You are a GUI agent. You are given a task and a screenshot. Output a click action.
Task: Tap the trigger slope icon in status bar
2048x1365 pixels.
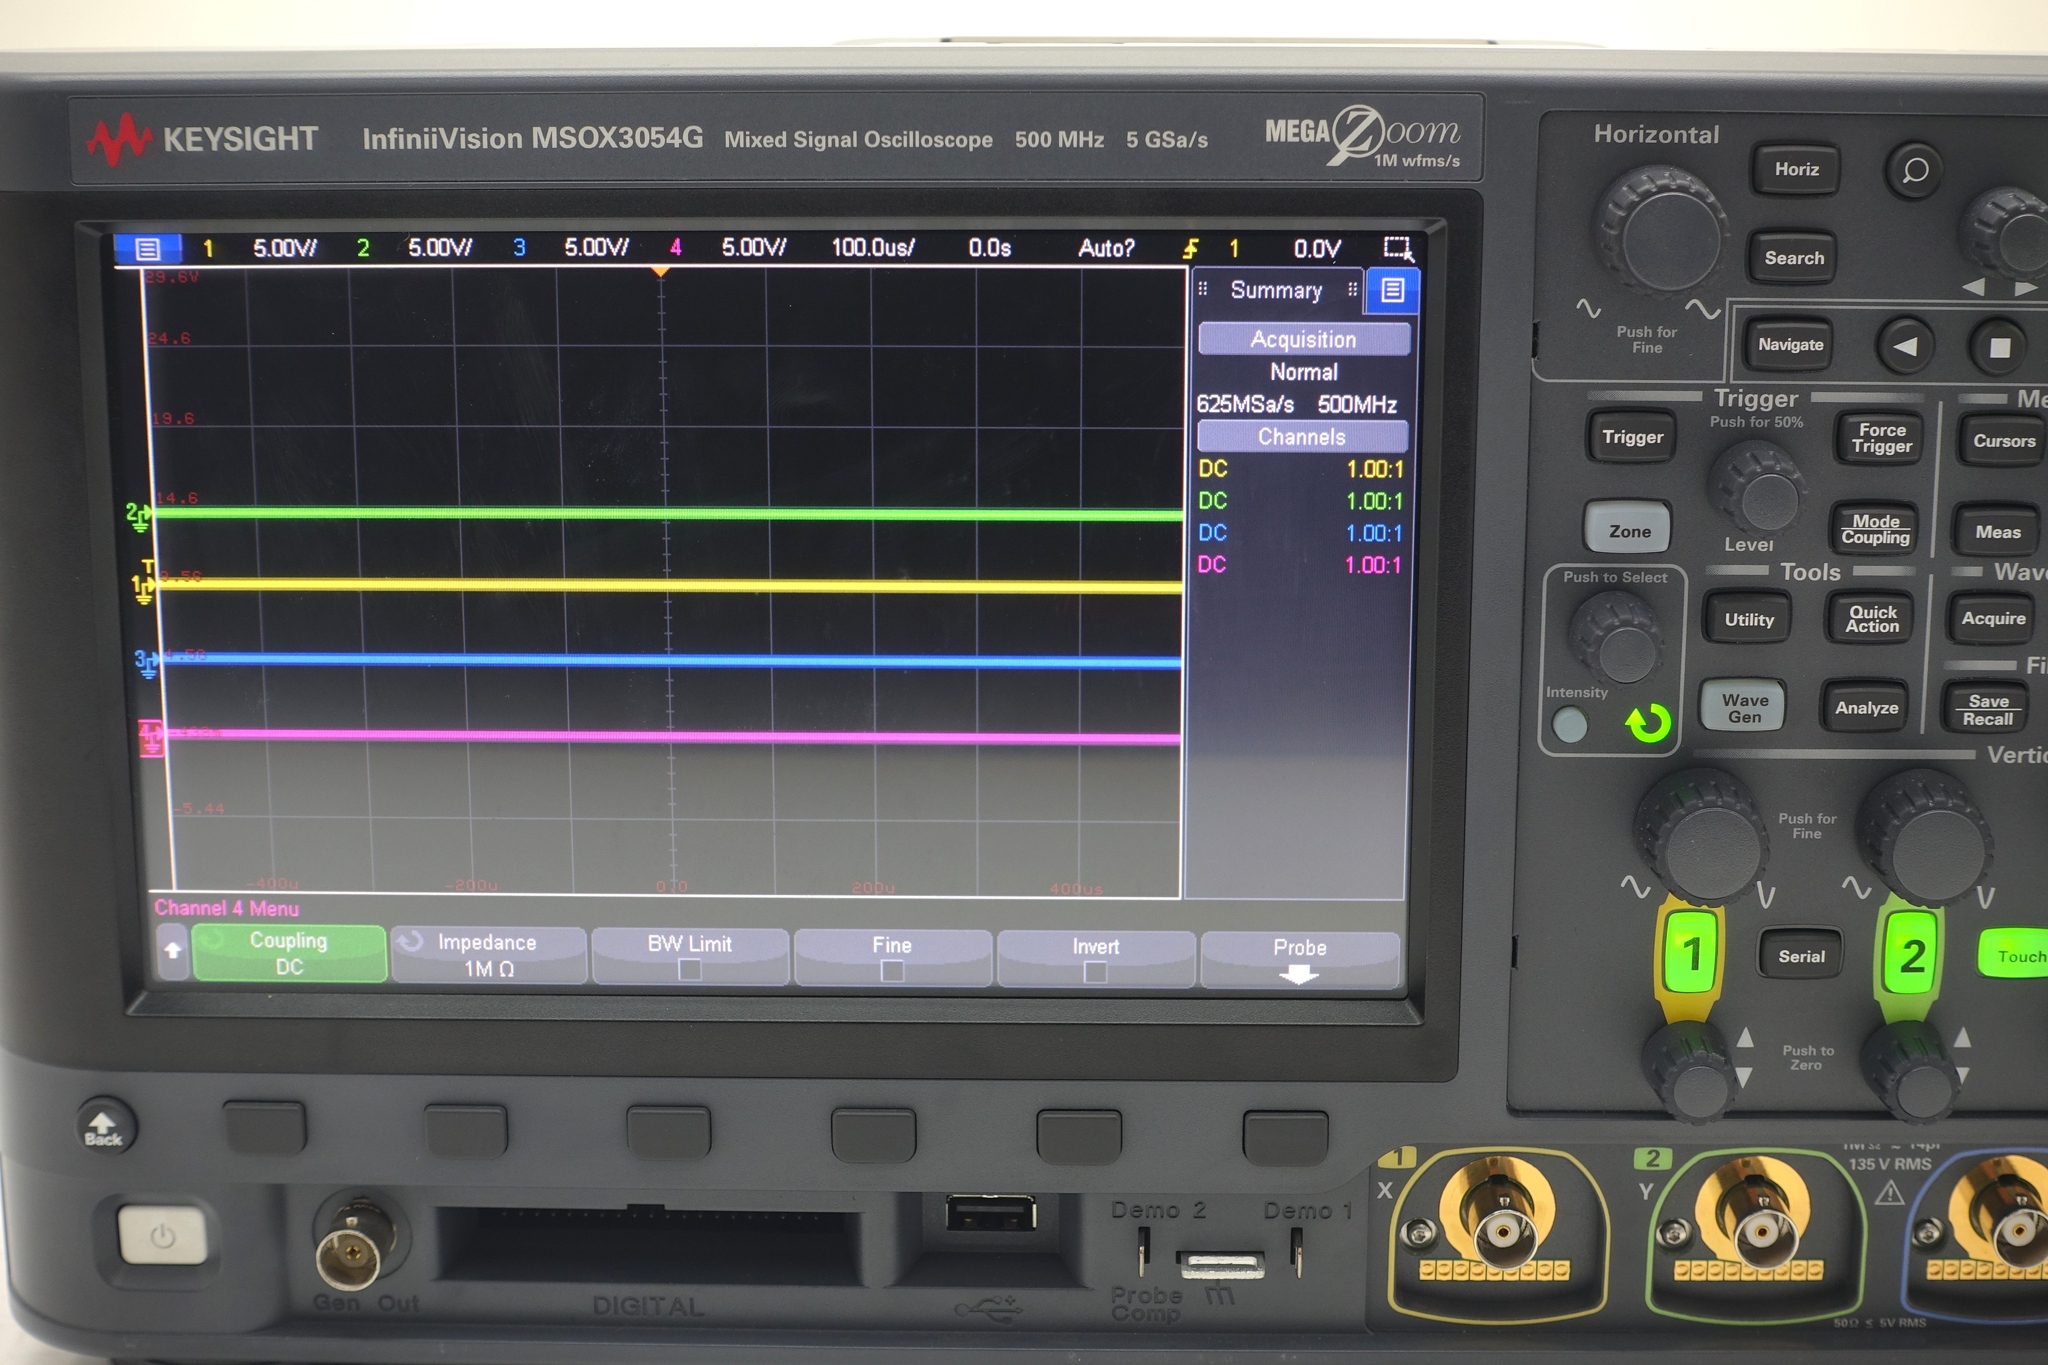[1193, 247]
